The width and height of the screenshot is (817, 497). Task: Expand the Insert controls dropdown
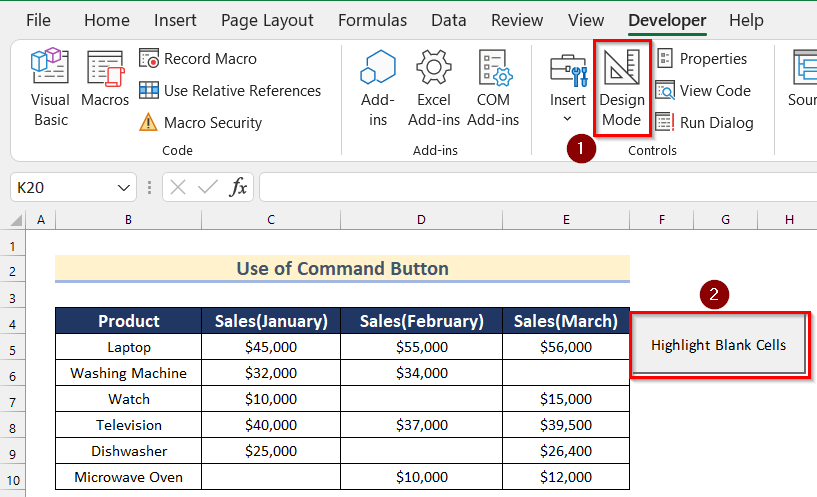pyautogui.click(x=568, y=88)
